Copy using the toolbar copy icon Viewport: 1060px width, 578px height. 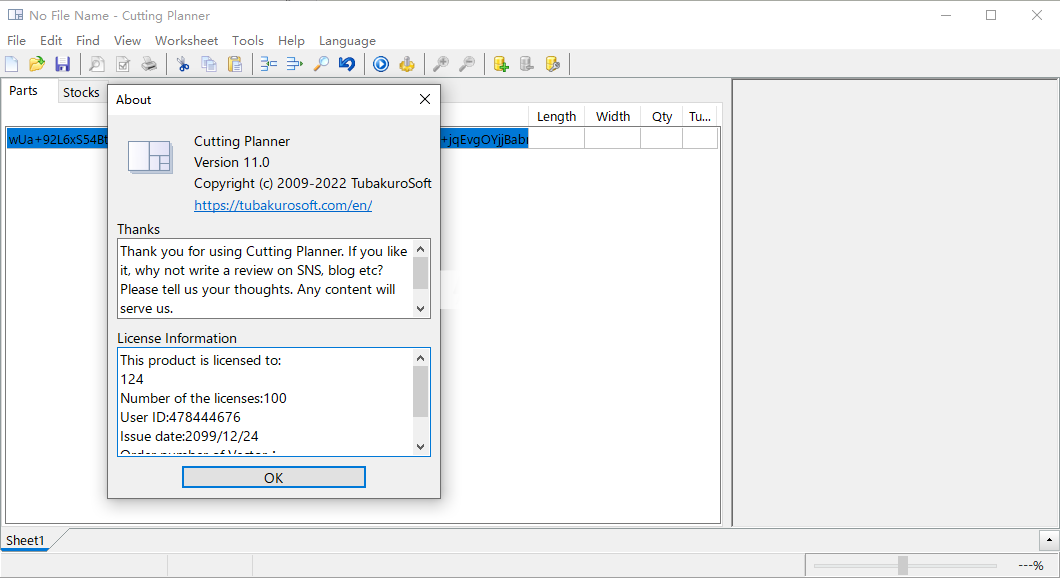(209, 64)
